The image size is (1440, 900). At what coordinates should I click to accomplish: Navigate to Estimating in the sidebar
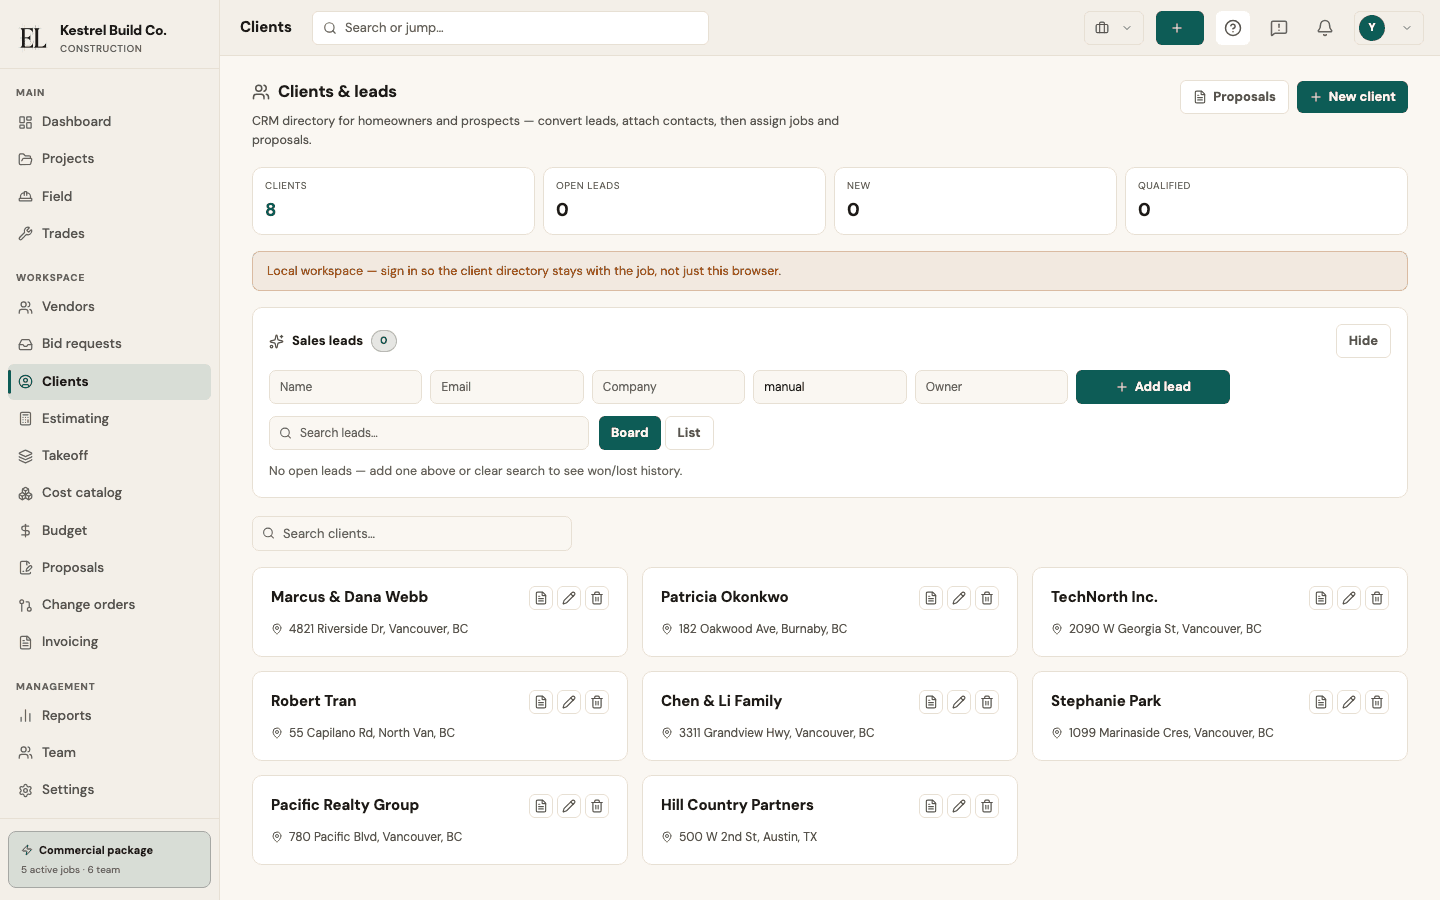(x=110, y=419)
